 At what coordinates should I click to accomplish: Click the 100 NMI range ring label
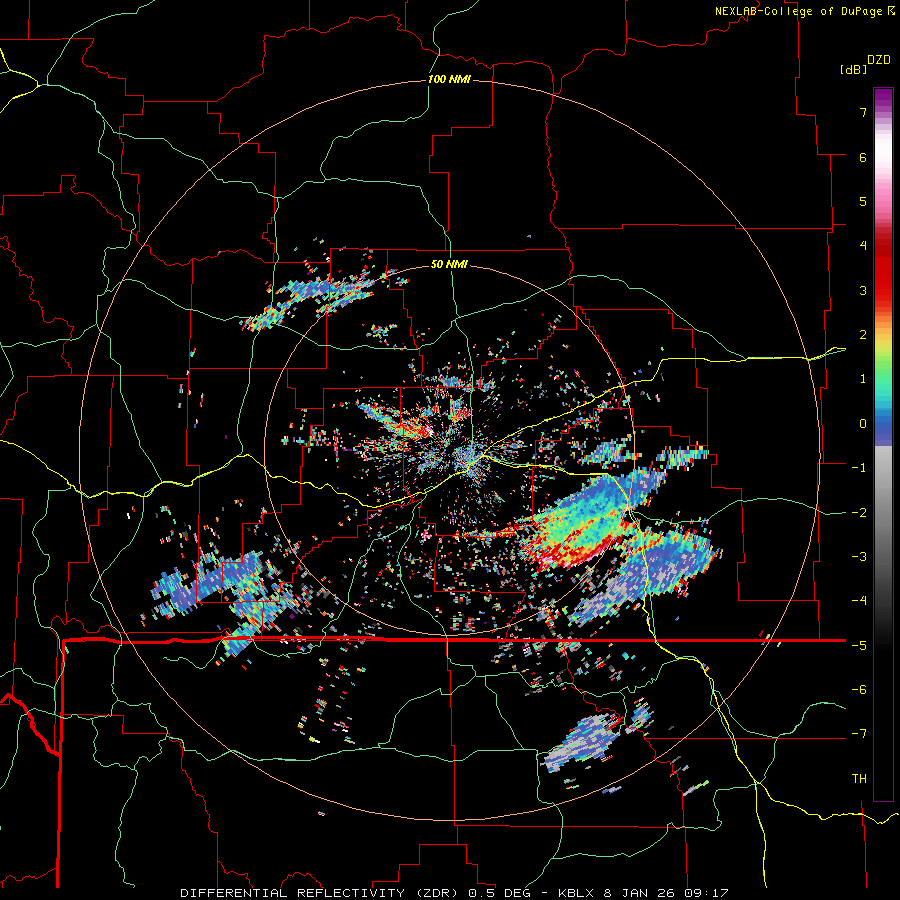point(449,79)
